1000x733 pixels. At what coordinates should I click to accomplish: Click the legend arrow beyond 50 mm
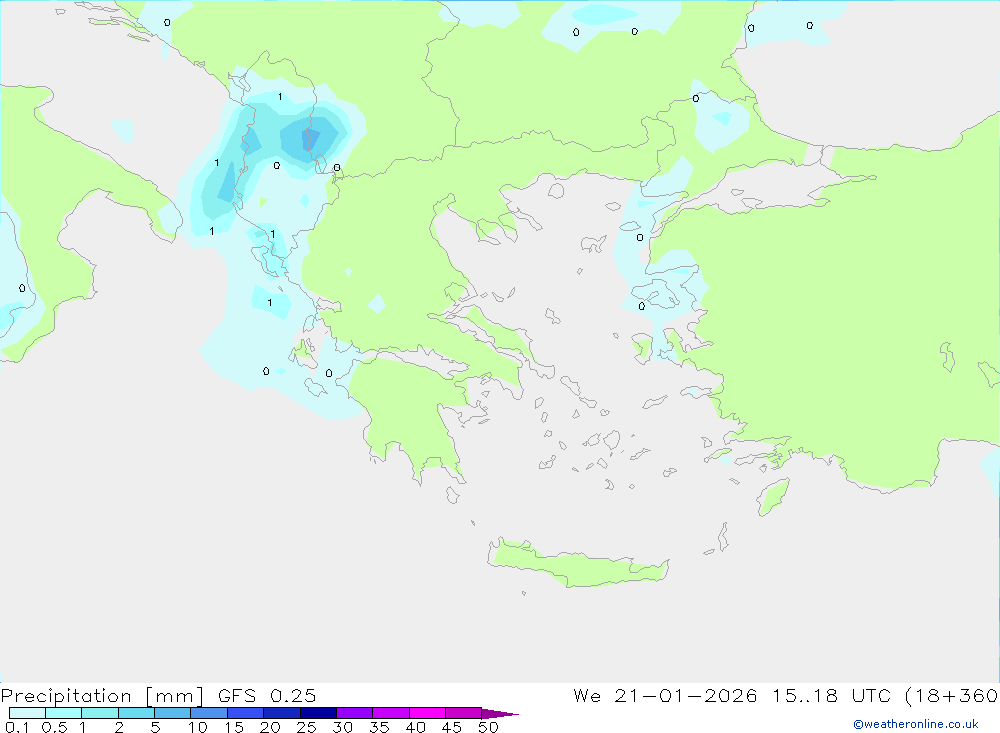499,713
